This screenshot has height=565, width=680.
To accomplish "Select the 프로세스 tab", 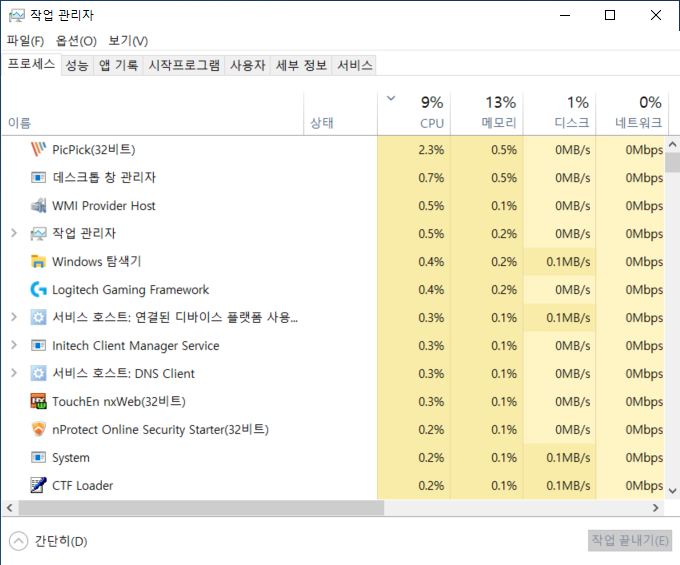I will coord(31,64).
